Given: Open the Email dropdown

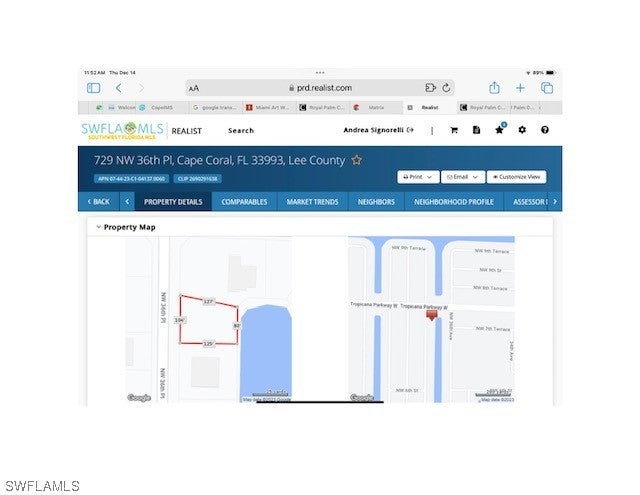Looking at the screenshot, I should (x=463, y=177).
